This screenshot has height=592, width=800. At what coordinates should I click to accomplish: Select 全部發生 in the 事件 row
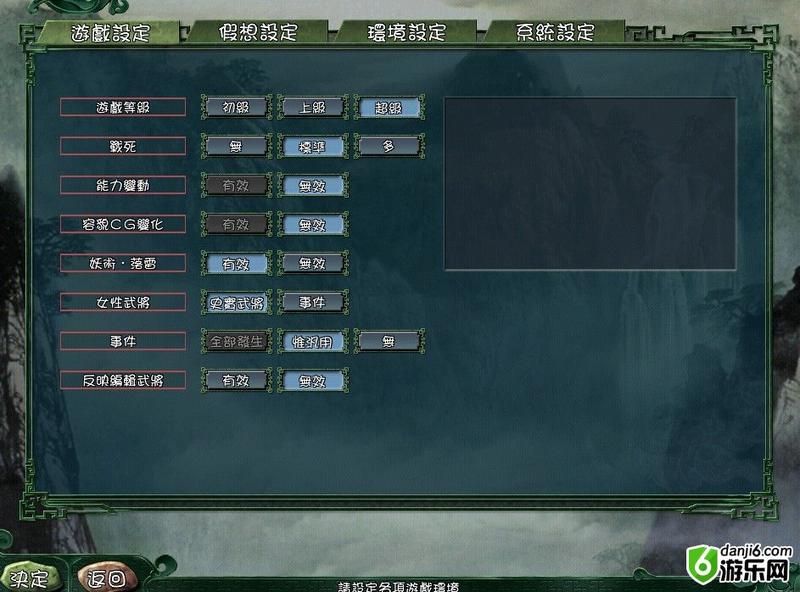tap(236, 341)
